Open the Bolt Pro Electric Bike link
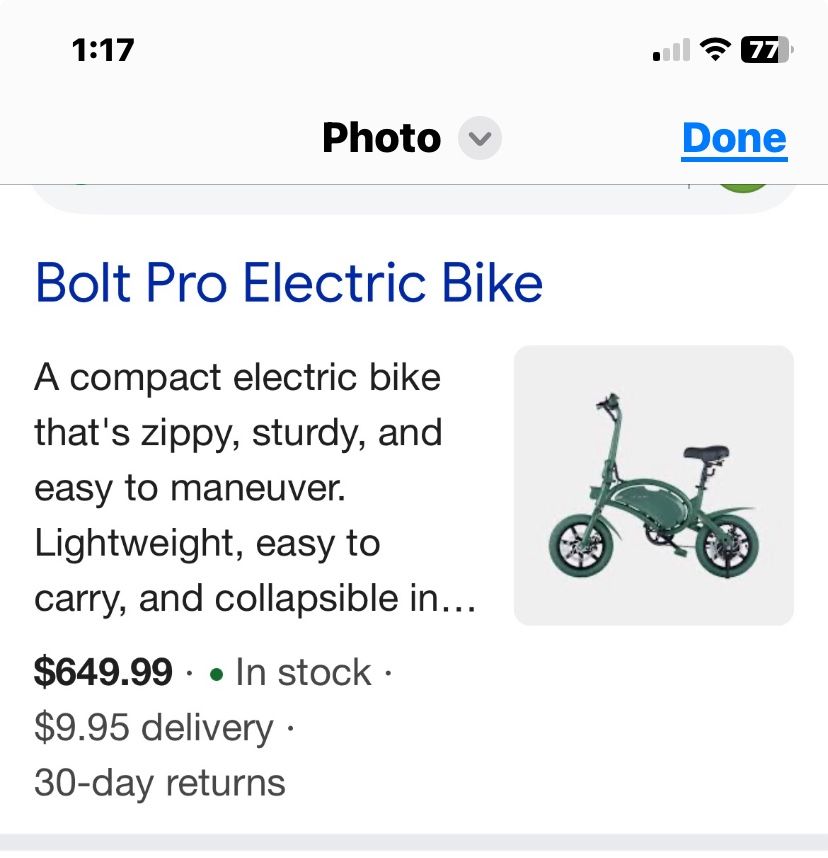 289,283
